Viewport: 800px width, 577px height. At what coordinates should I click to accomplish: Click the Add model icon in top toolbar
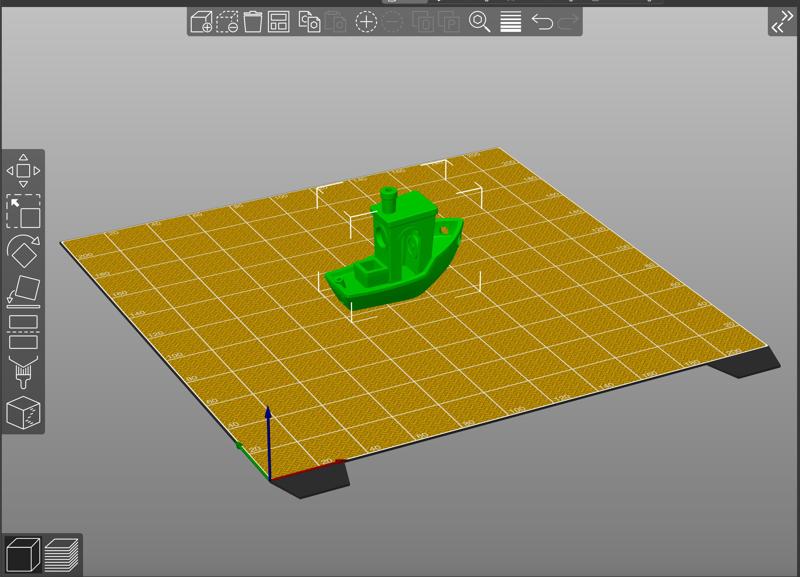click(x=201, y=22)
